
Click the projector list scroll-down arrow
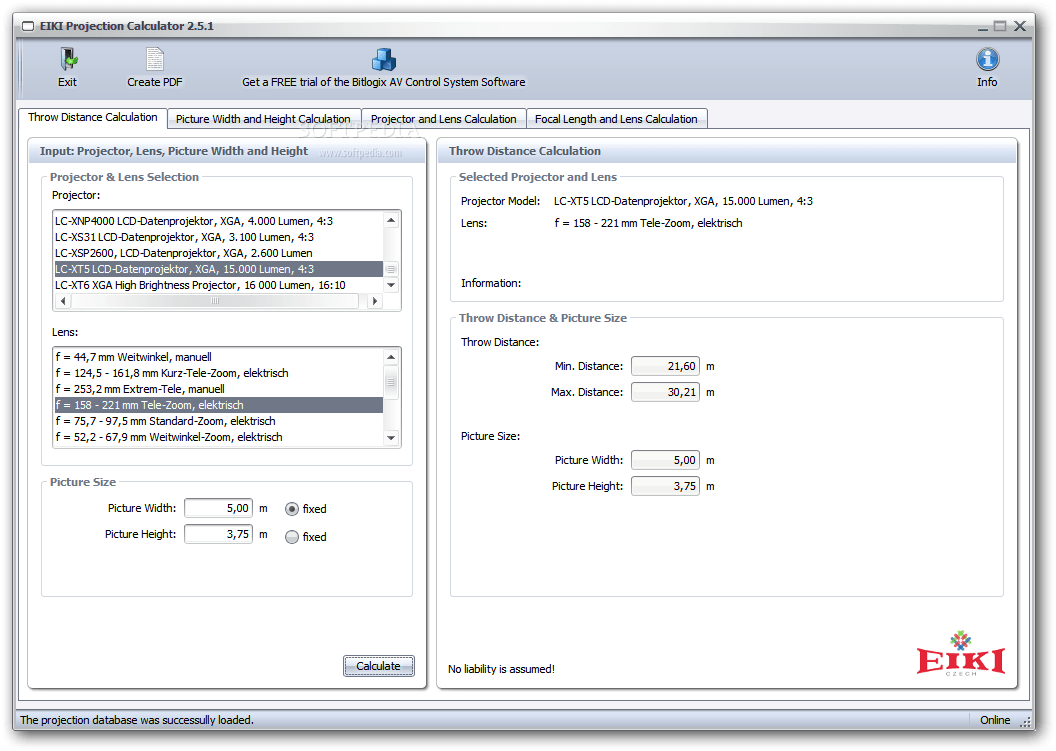tap(391, 286)
